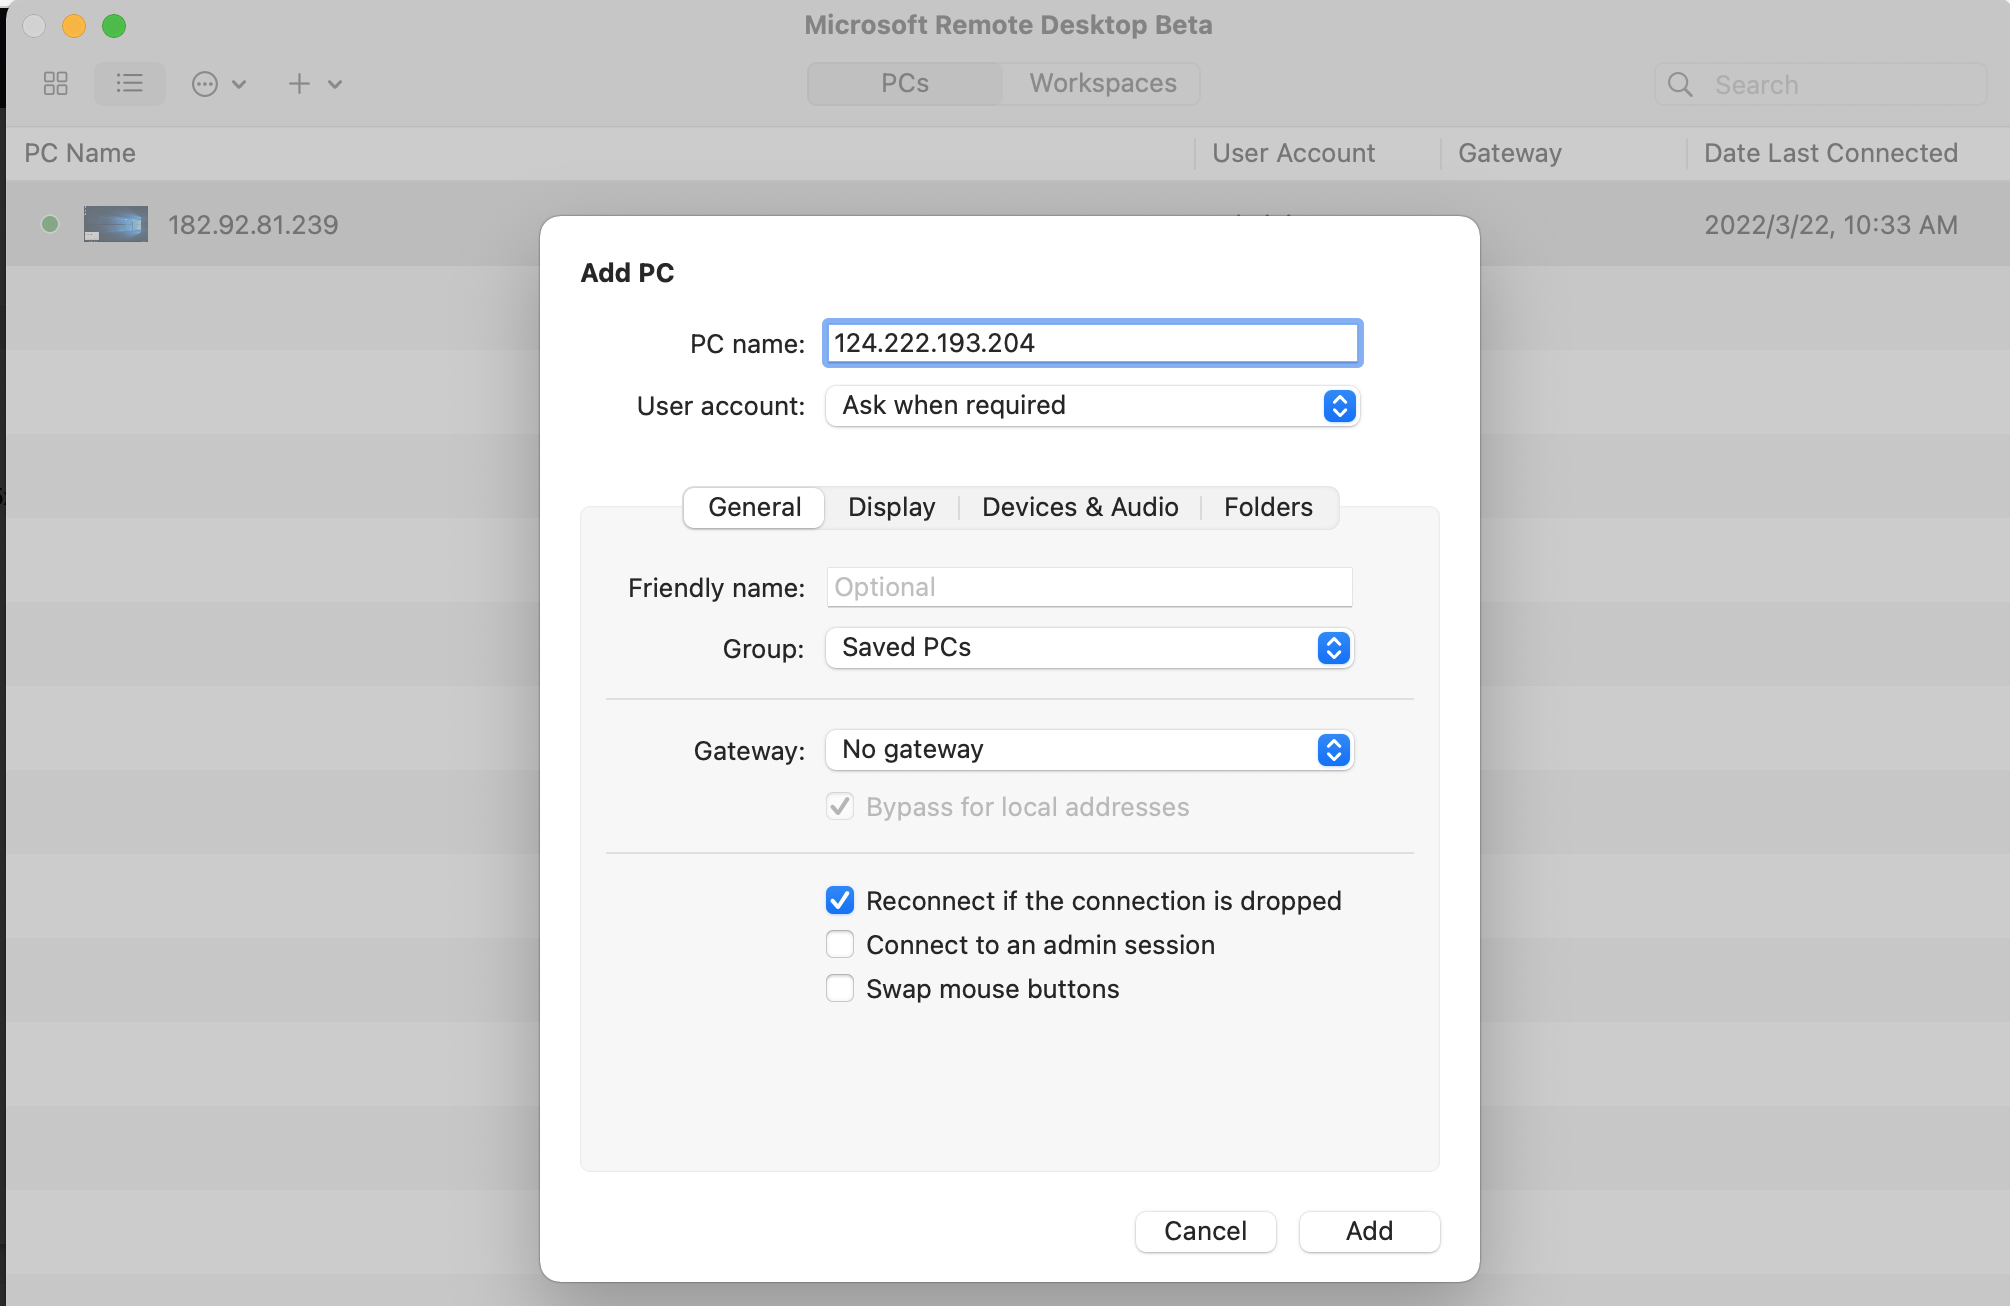The image size is (2010, 1306).
Task: Open the ellipsis actions menu icon
Action: [x=205, y=84]
